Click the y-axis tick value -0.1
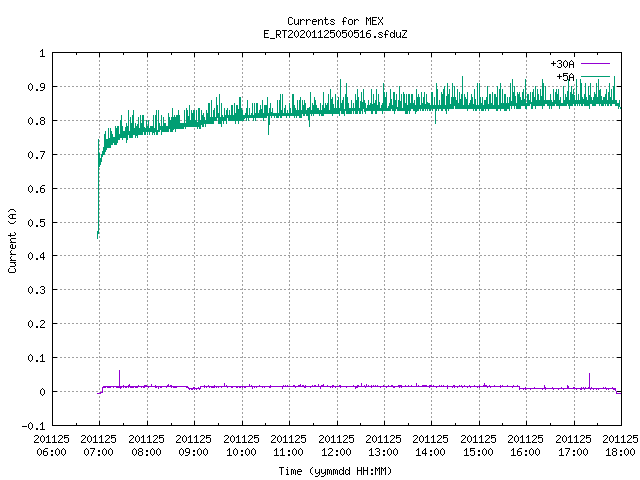Screen dimensions: 640x480 click(33, 426)
